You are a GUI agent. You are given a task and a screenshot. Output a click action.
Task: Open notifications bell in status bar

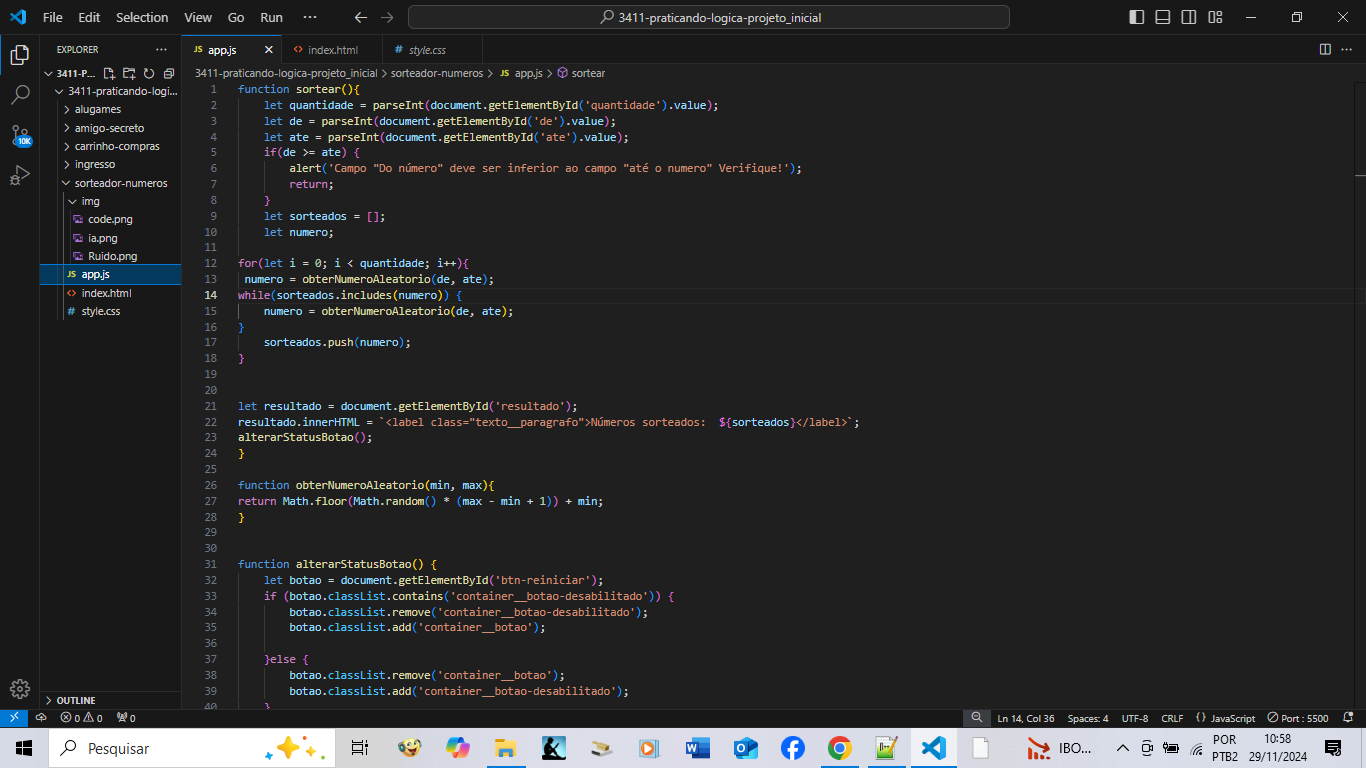click(1348, 718)
